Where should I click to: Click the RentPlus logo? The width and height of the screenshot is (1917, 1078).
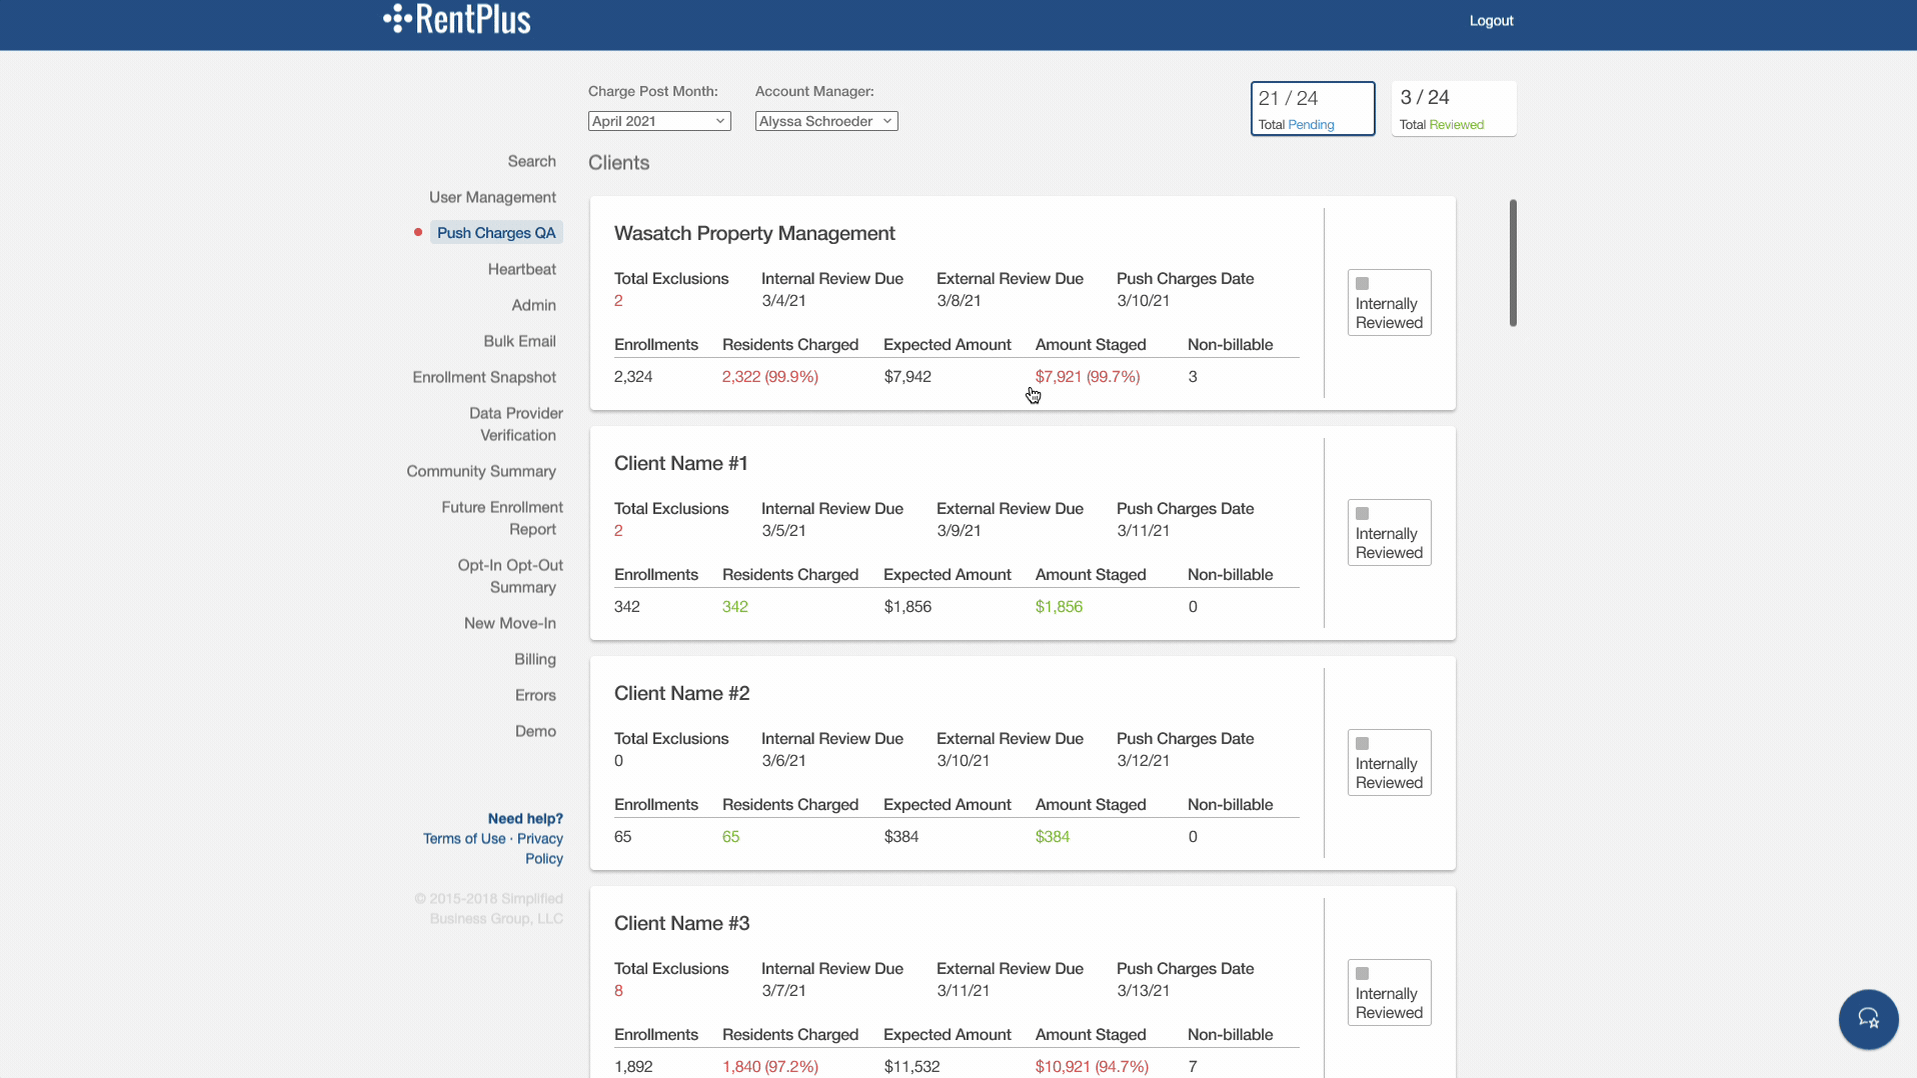pyautogui.click(x=457, y=19)
